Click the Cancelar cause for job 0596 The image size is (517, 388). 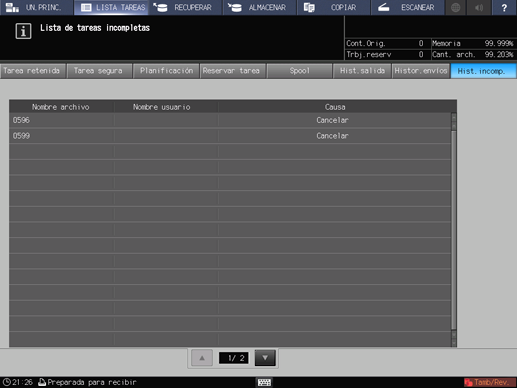click(332, 120)
